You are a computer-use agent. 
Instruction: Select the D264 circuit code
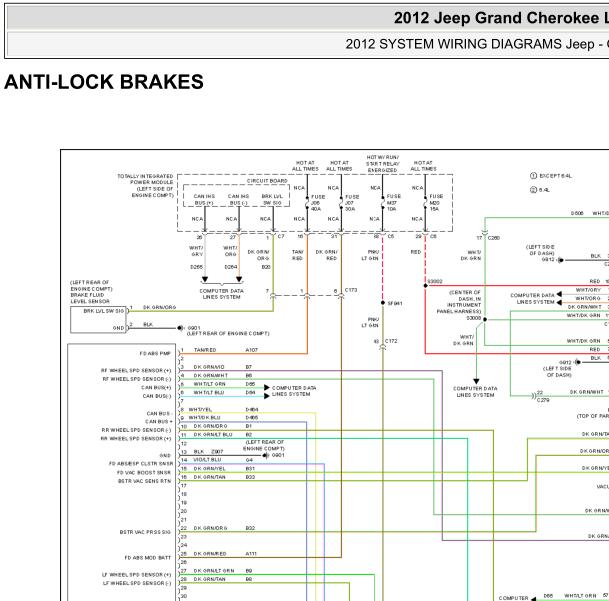coord(231,267)
